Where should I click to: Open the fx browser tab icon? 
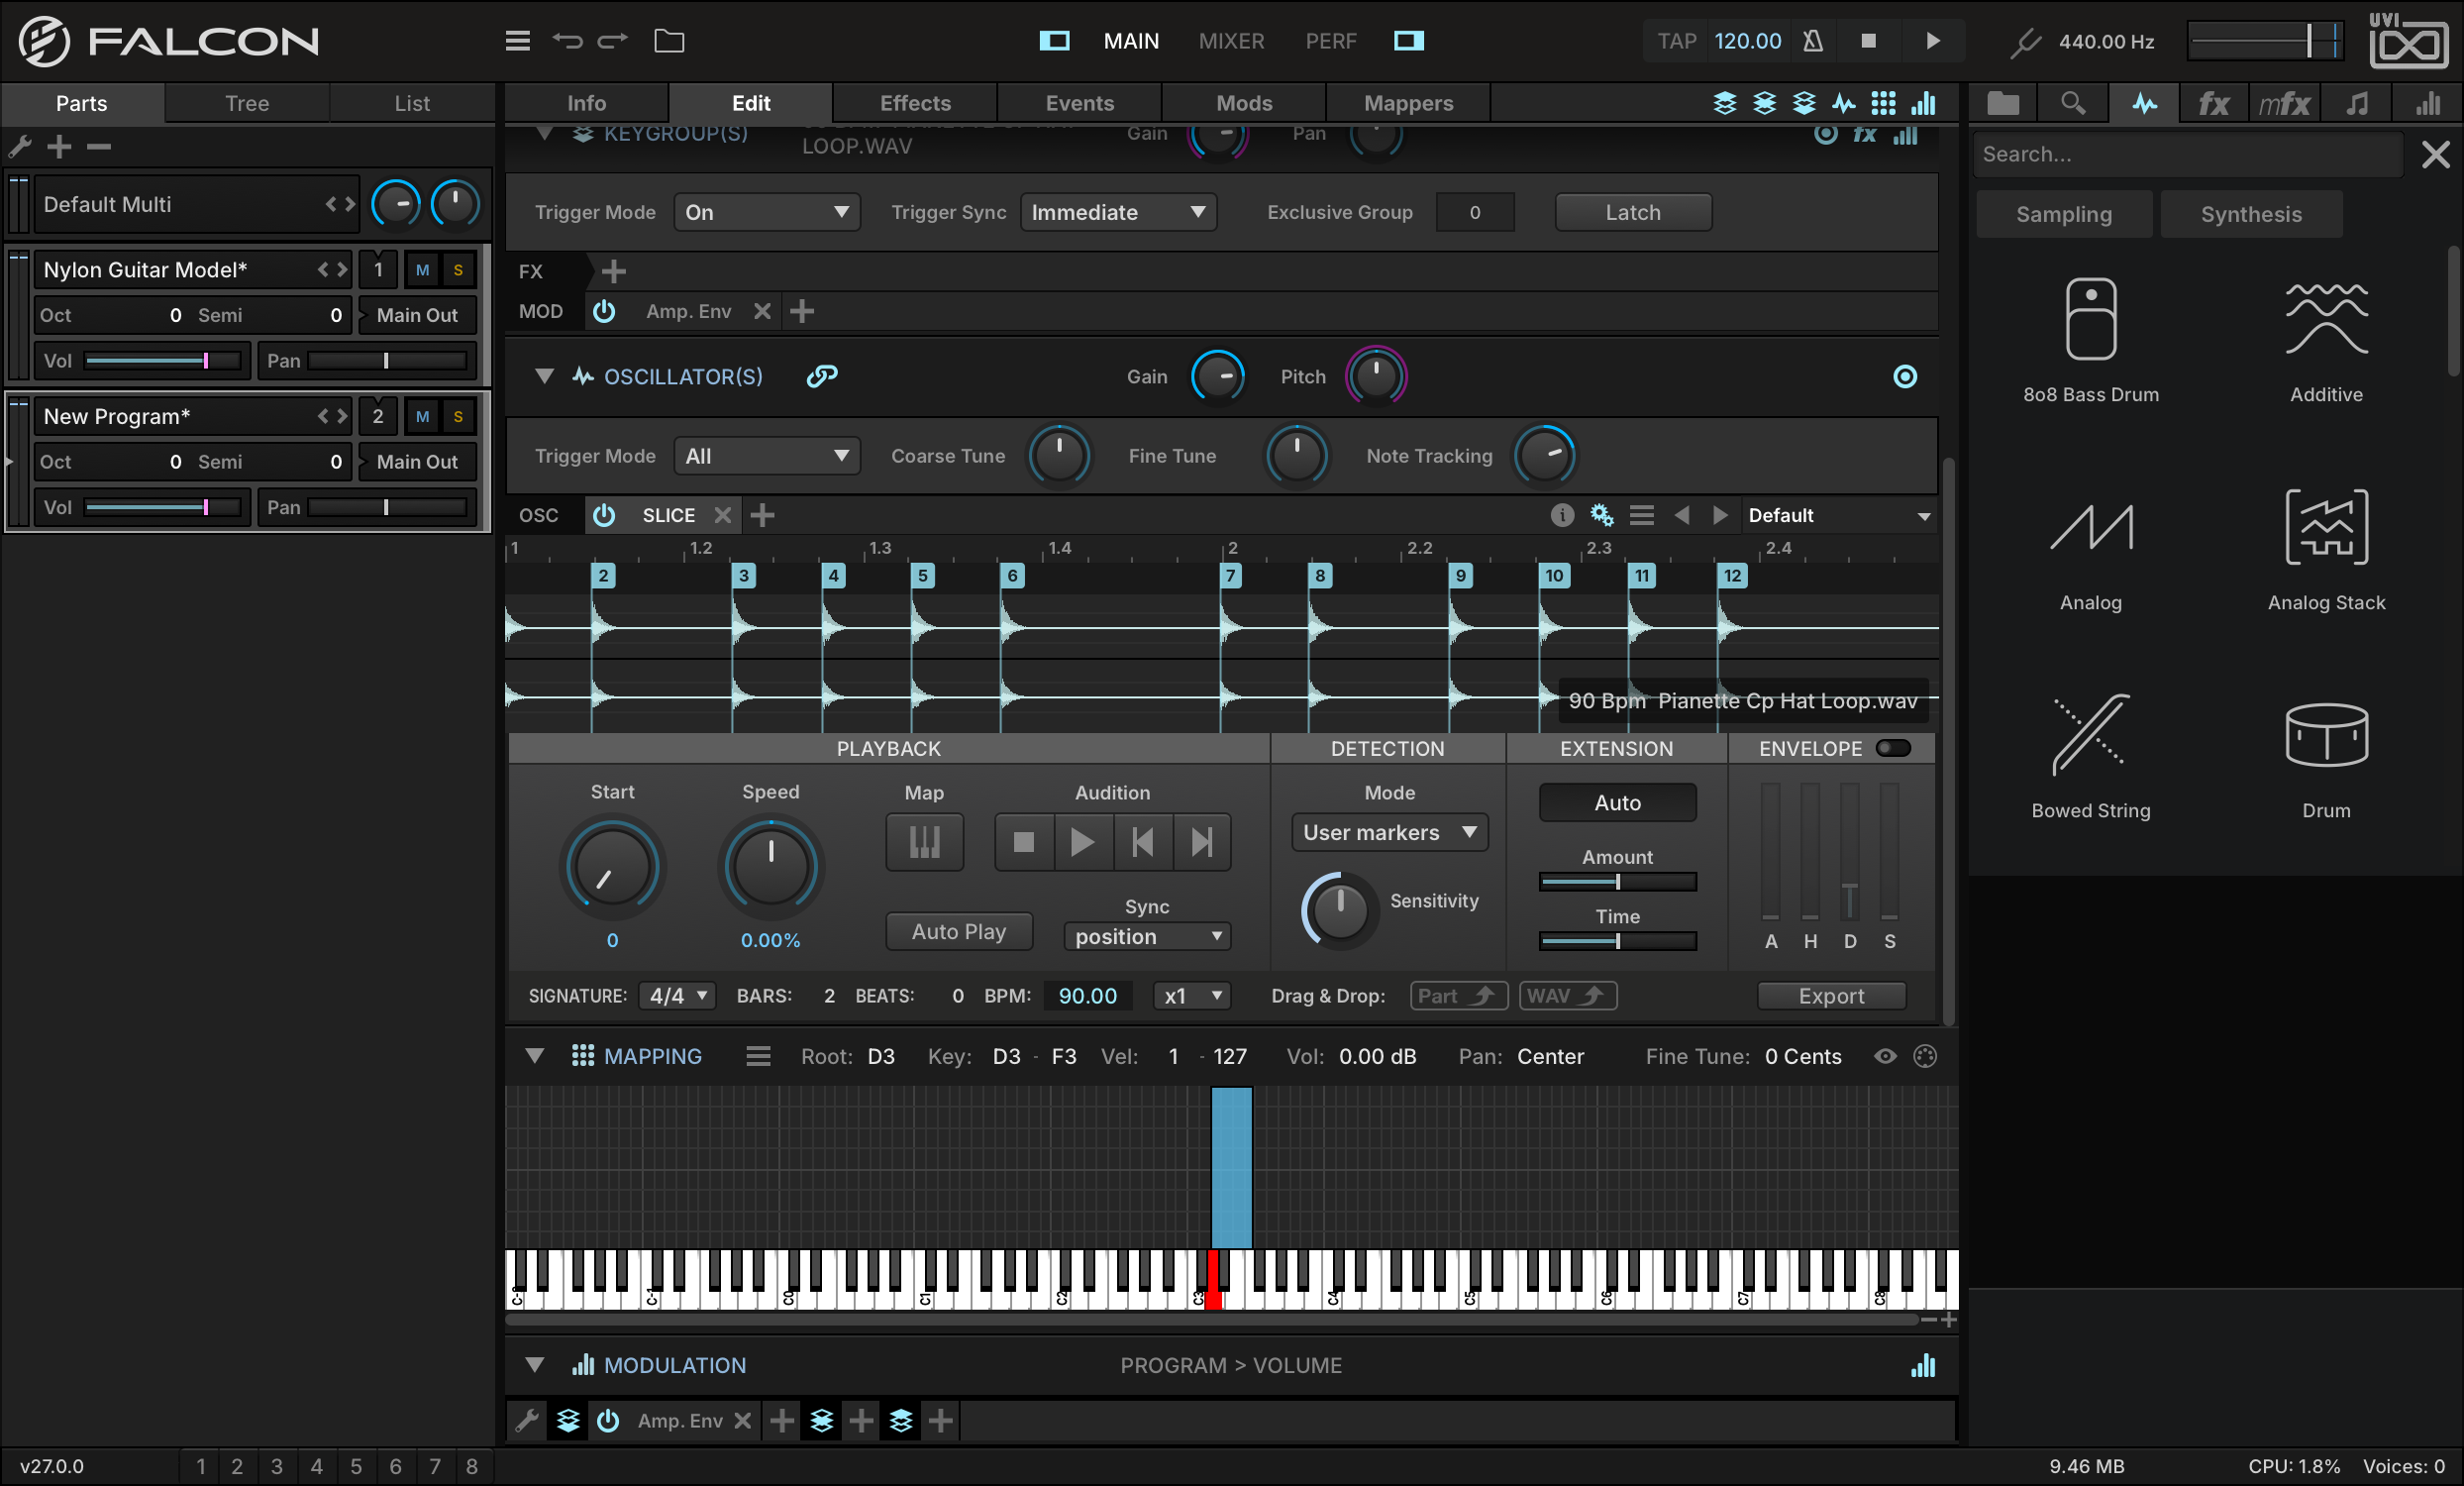click(2213, 103)
